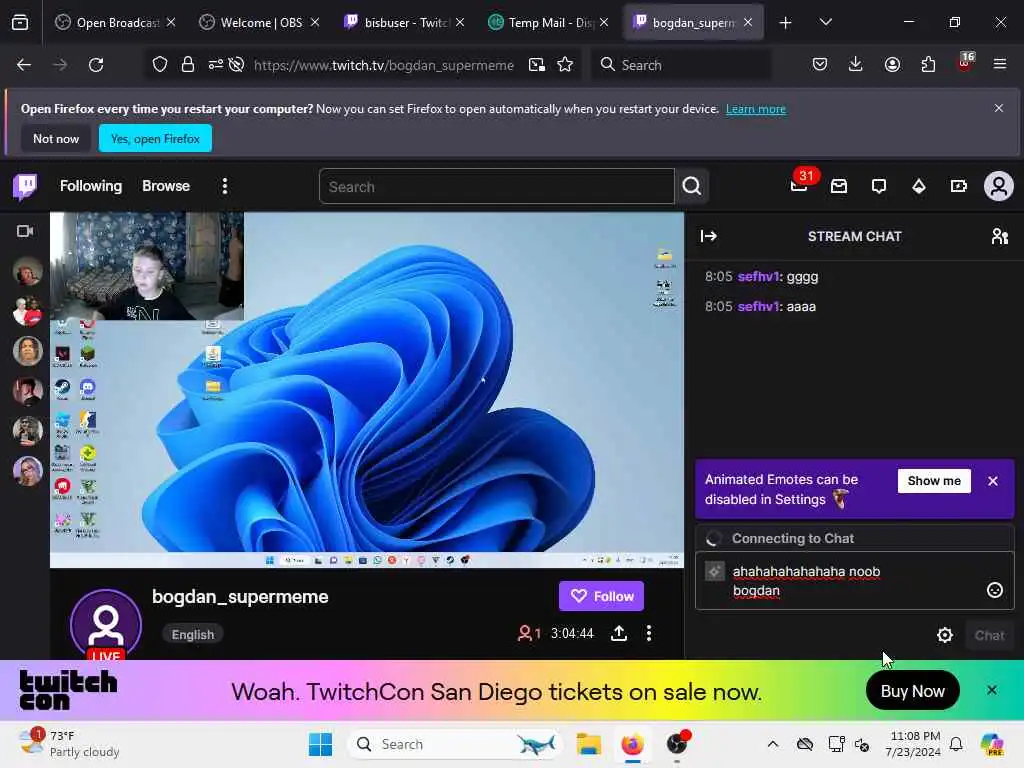Open Firefox downloads panel
The height and width of the screenshot is (768, 1024).
pyautogui.click(x=856, y=65)
